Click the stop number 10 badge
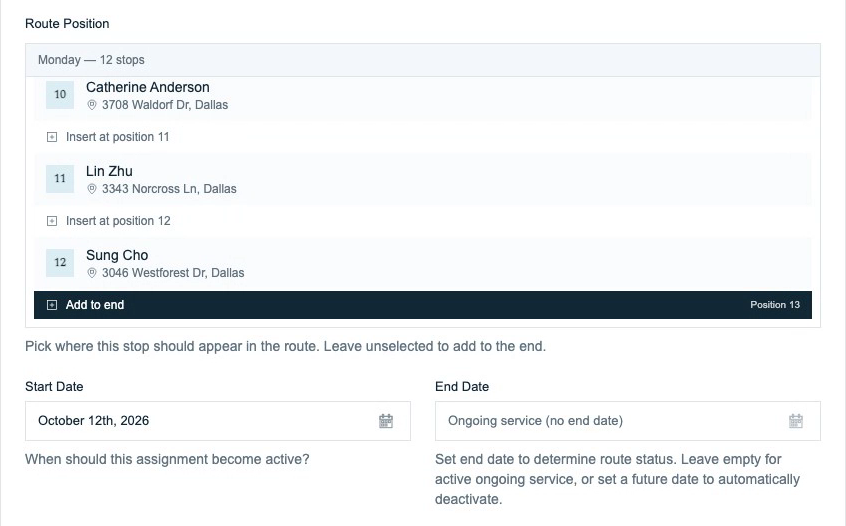This screenshot has height=526, width=846. [x=60, y=94]
